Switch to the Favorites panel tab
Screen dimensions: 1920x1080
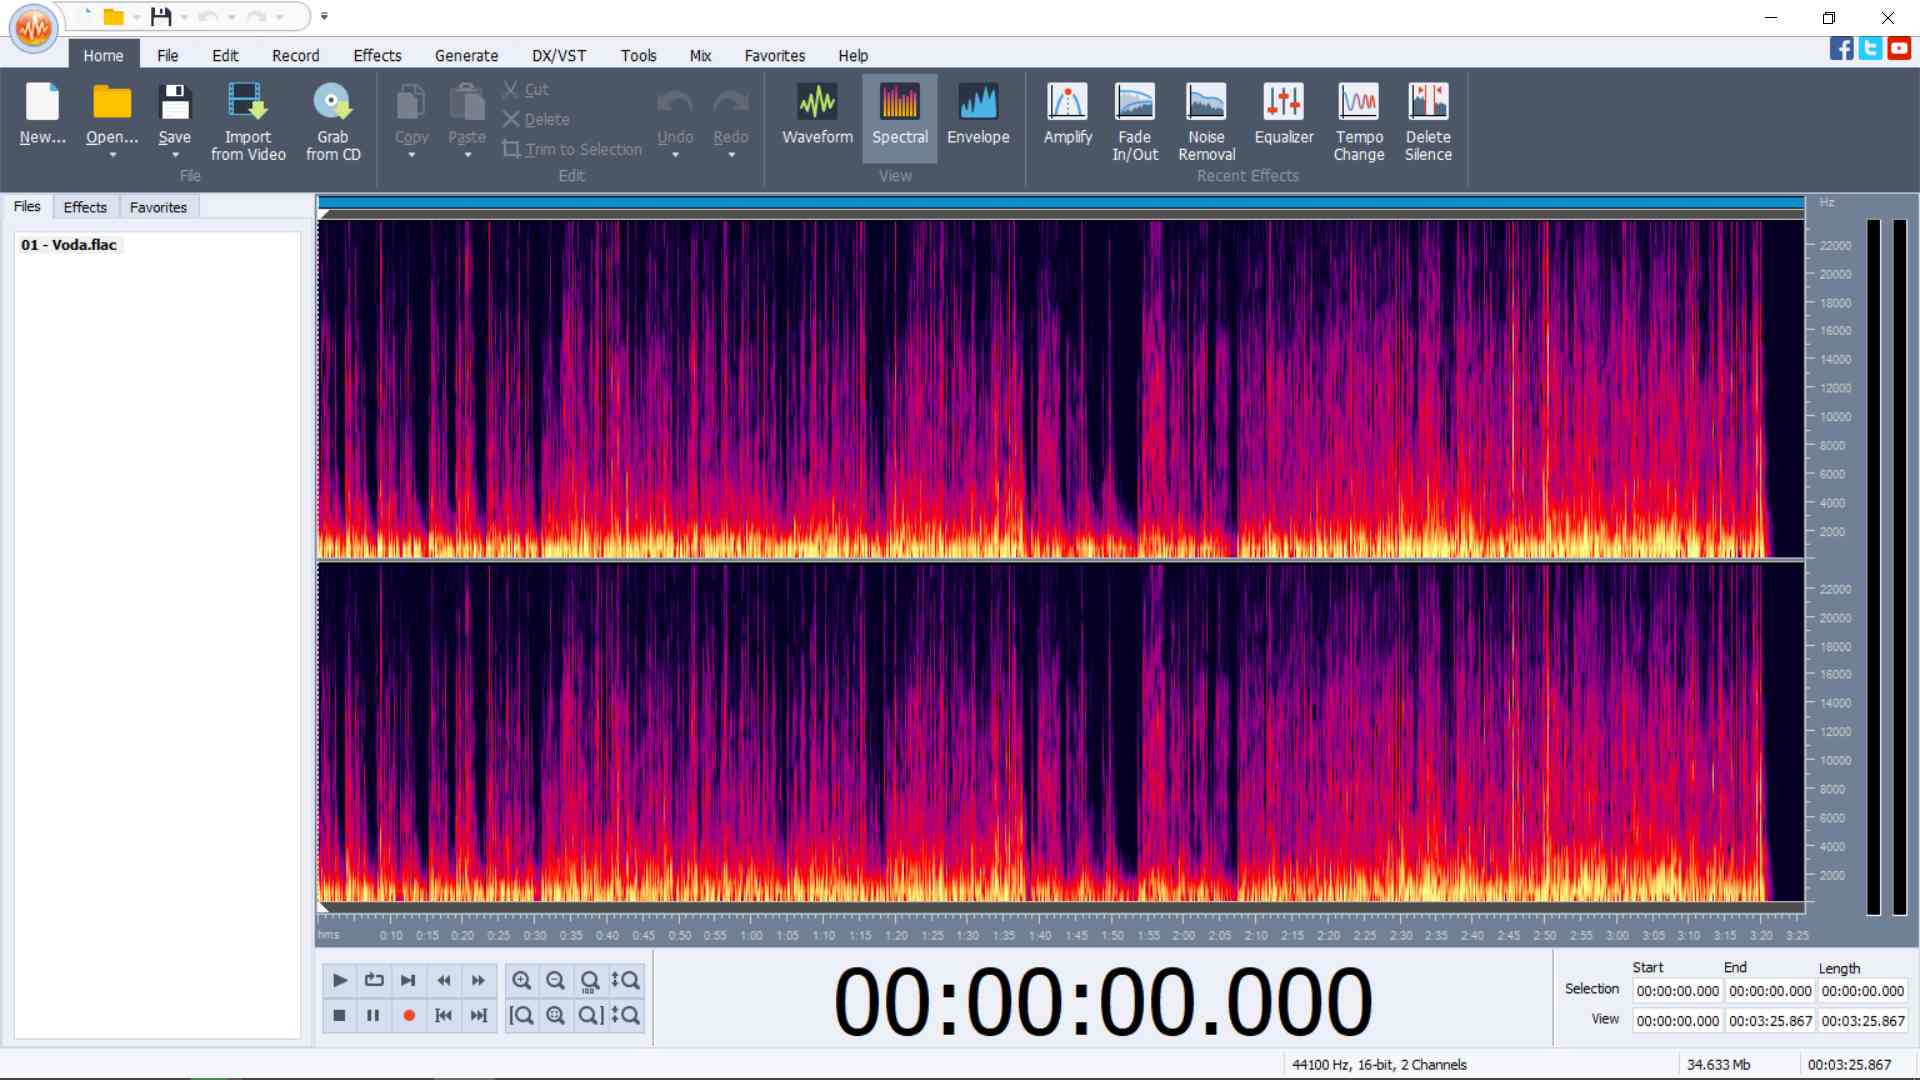tap(158, 207)
